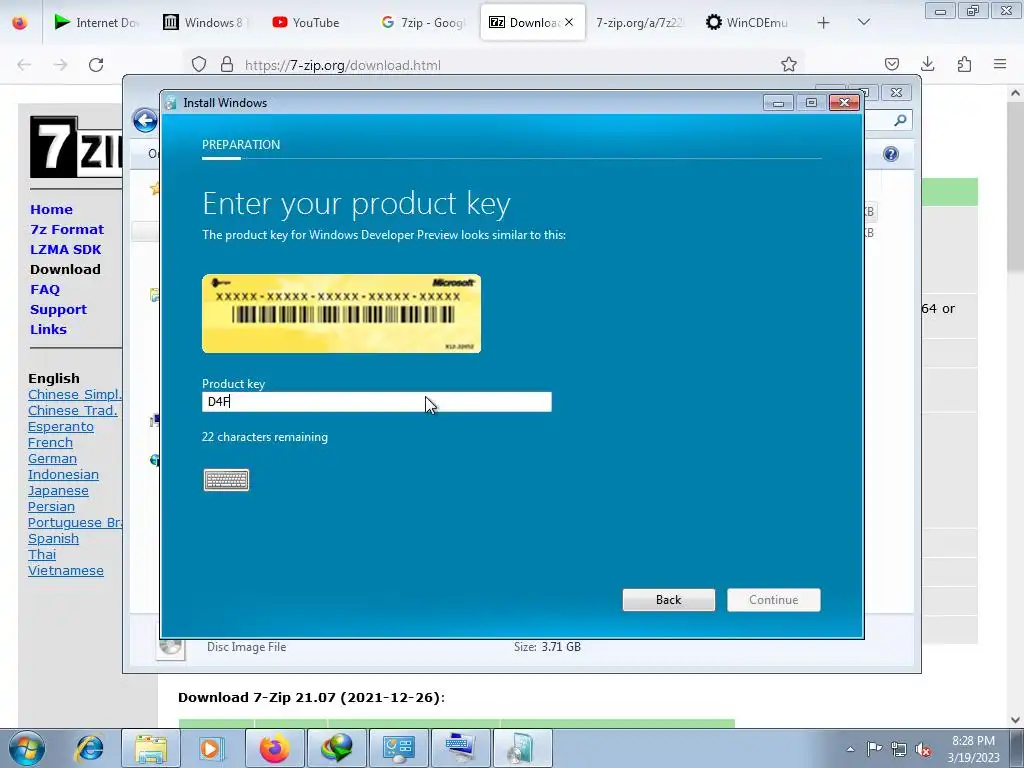Open the Control Panel taskbar icon
The image size is (1024, 768).
398,748
